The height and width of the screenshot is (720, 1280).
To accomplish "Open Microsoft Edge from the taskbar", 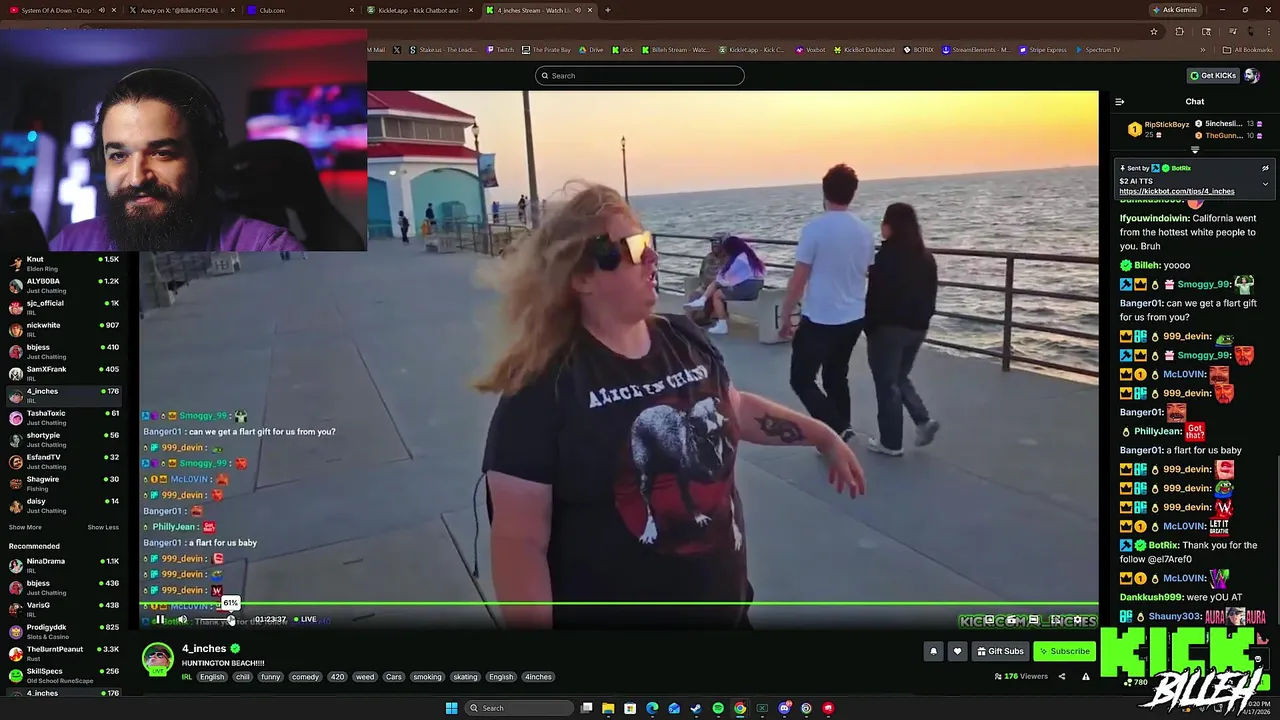I will point(652,708).
